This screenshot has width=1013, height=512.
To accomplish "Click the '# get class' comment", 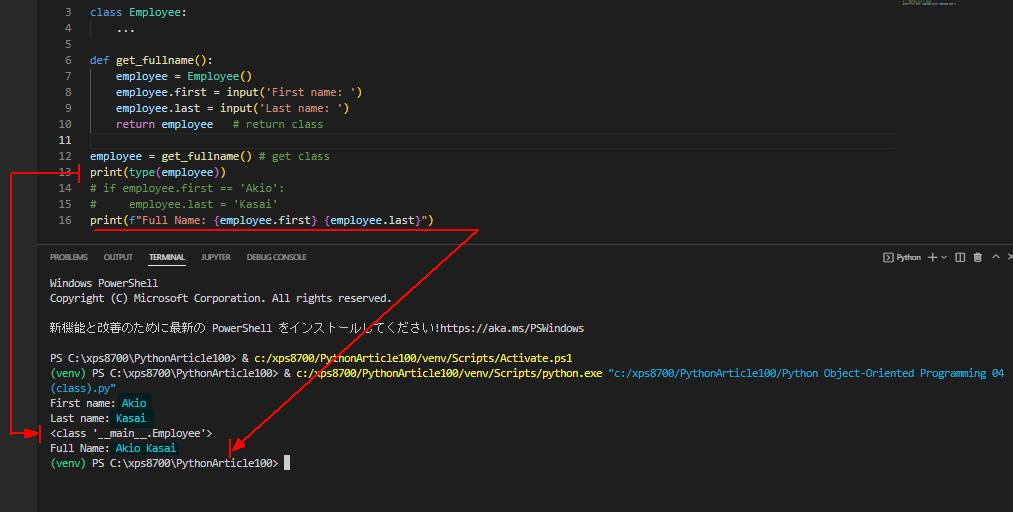I will tap(294, 156).
